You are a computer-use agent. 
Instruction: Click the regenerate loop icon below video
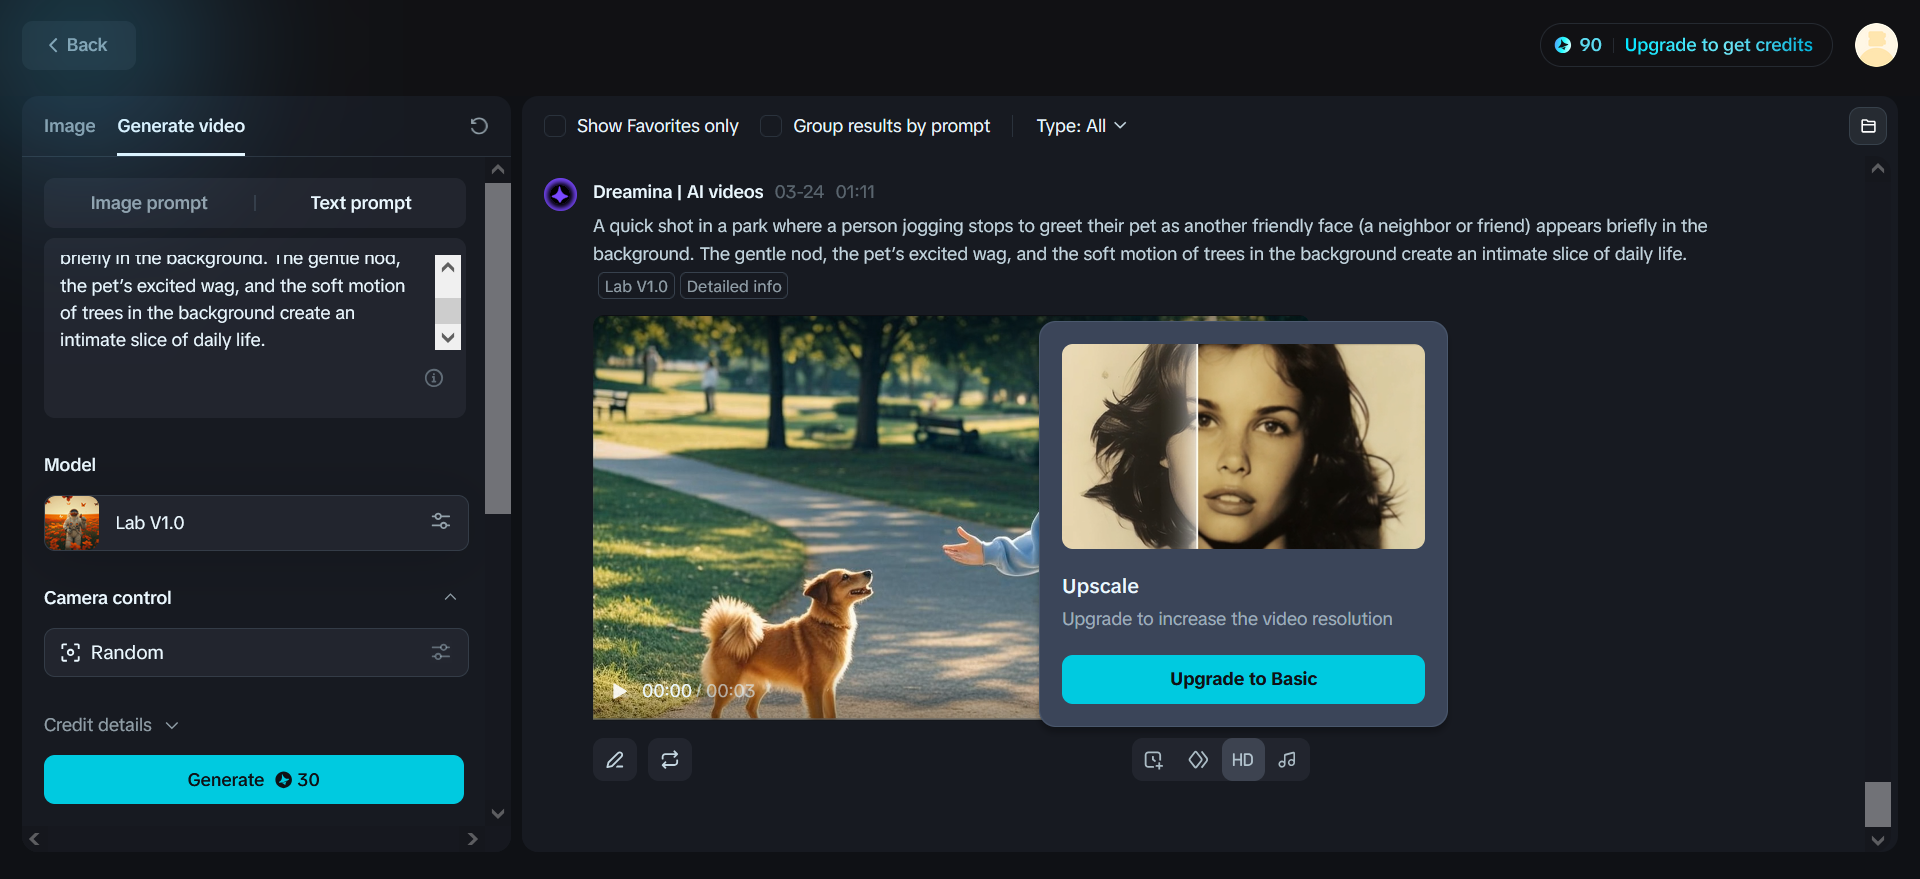point(670,760)
